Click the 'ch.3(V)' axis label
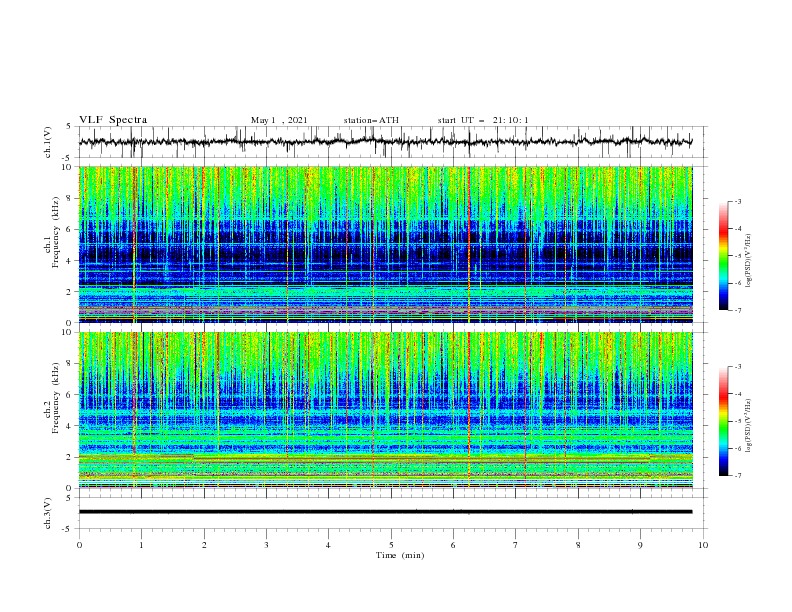This screenshot has width=792, height=612. [48, 513]
